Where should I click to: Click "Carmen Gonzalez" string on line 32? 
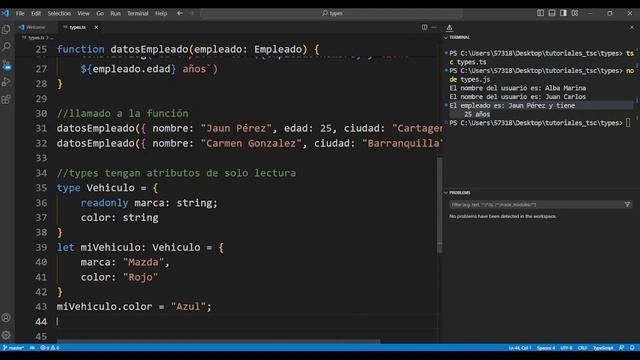coord(251,143)
